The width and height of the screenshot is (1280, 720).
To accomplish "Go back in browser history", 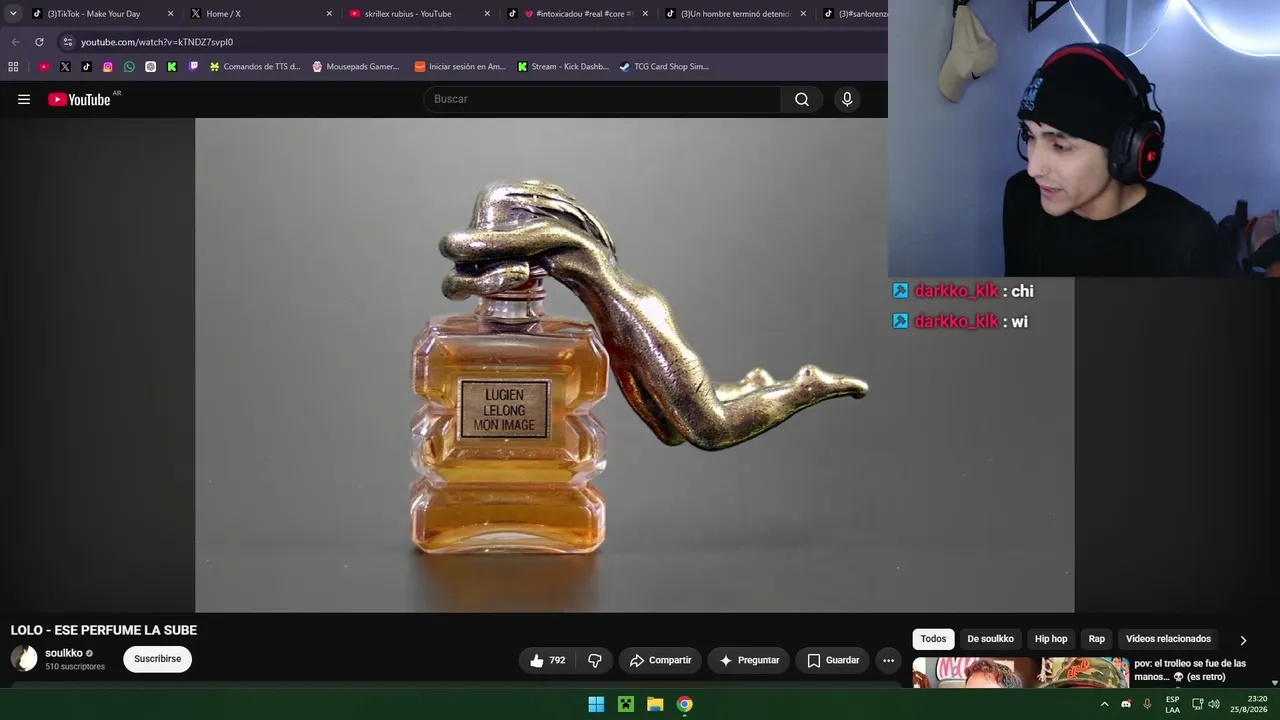I will pos(15,42).
